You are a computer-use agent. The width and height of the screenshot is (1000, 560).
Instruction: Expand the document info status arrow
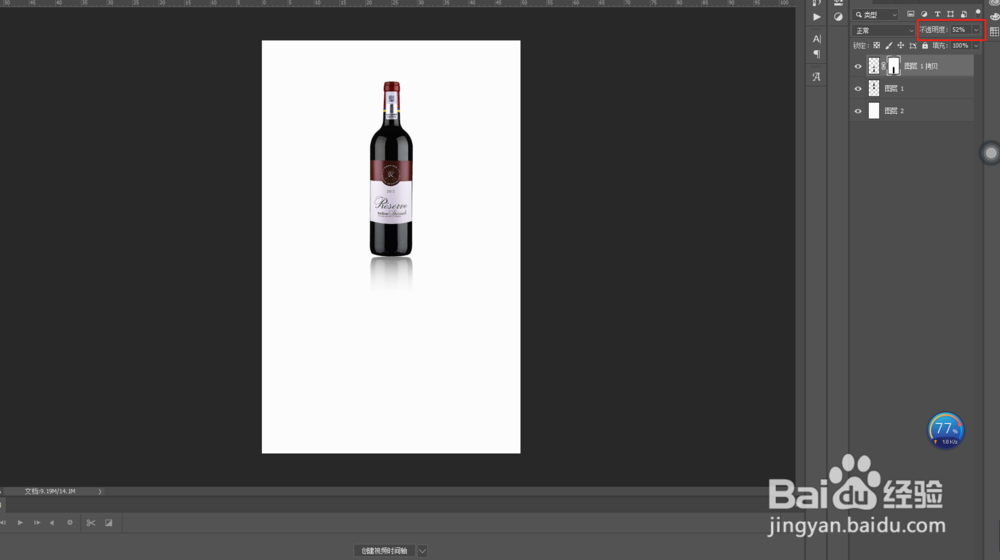(x=99, y=491)
